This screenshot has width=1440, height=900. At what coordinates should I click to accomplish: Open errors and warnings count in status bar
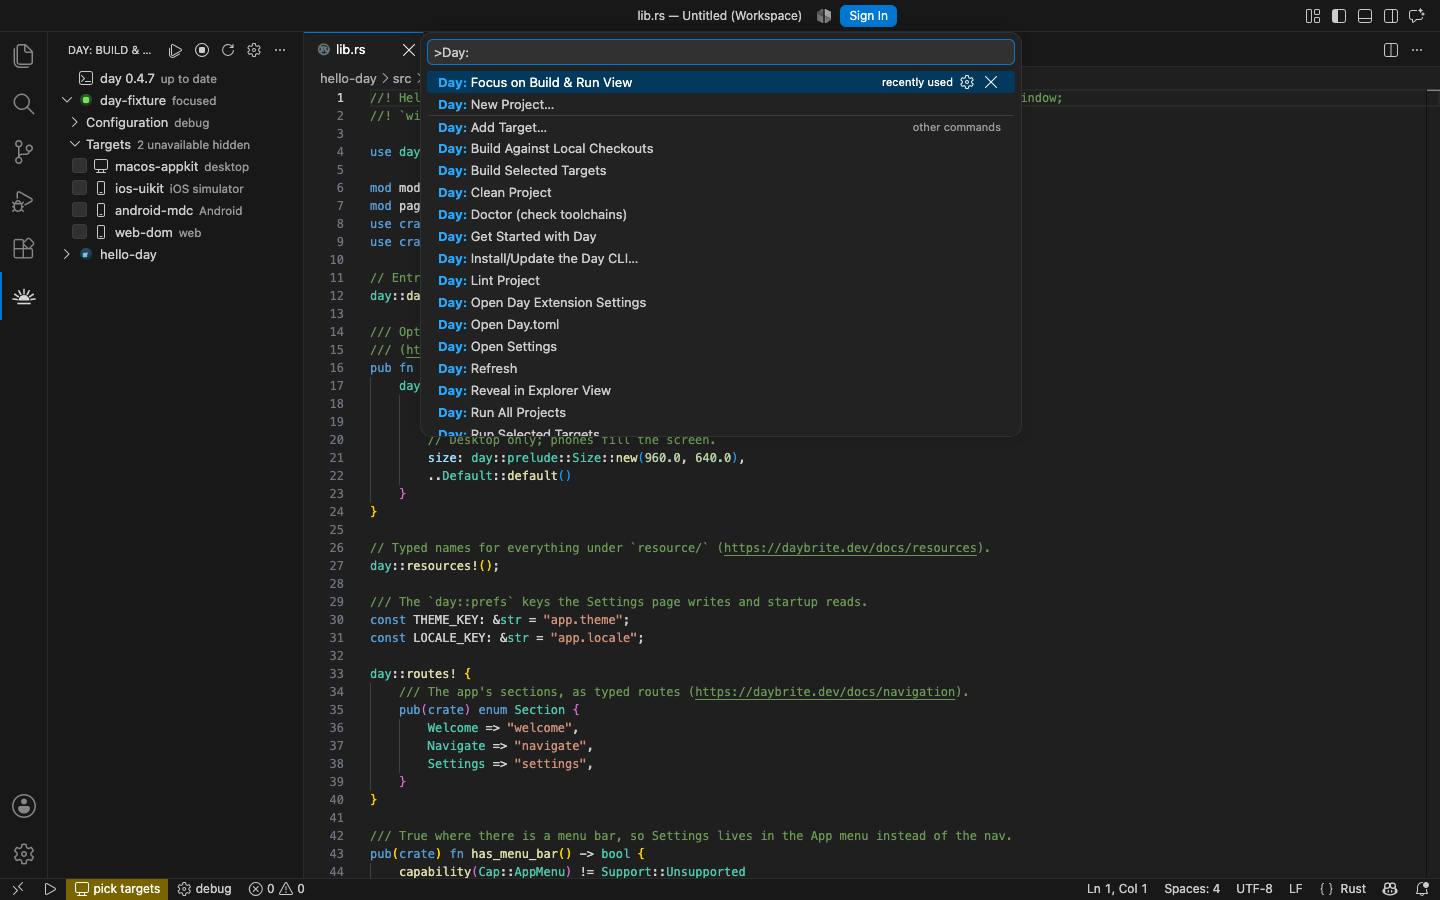(277, 889)
